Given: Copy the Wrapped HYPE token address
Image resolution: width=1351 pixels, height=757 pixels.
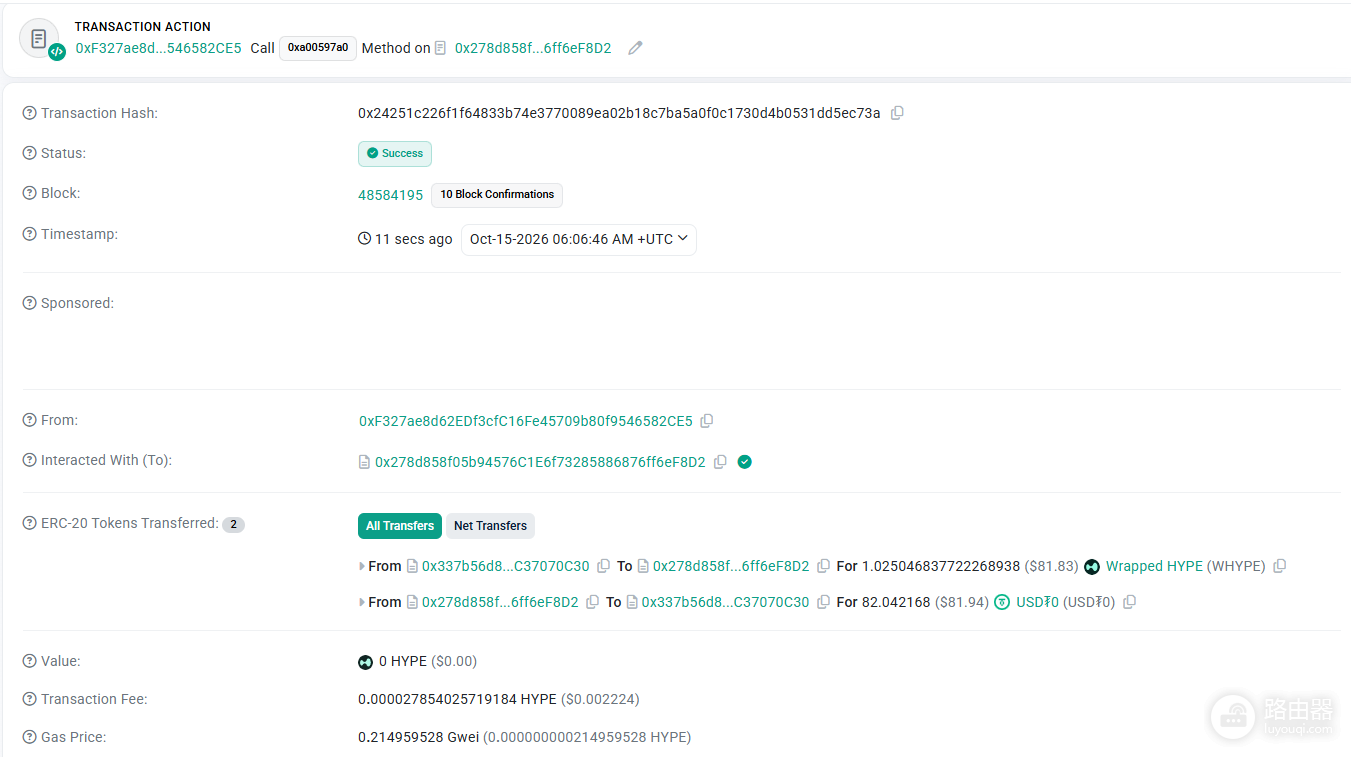Looking at the screenshot, I should [1279, 566].
